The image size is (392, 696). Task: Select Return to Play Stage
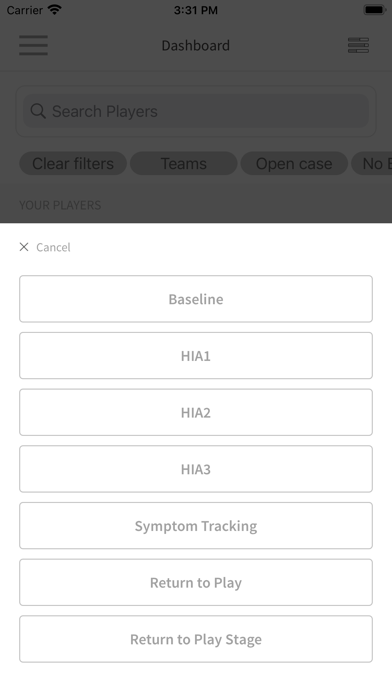click(196, 639)
